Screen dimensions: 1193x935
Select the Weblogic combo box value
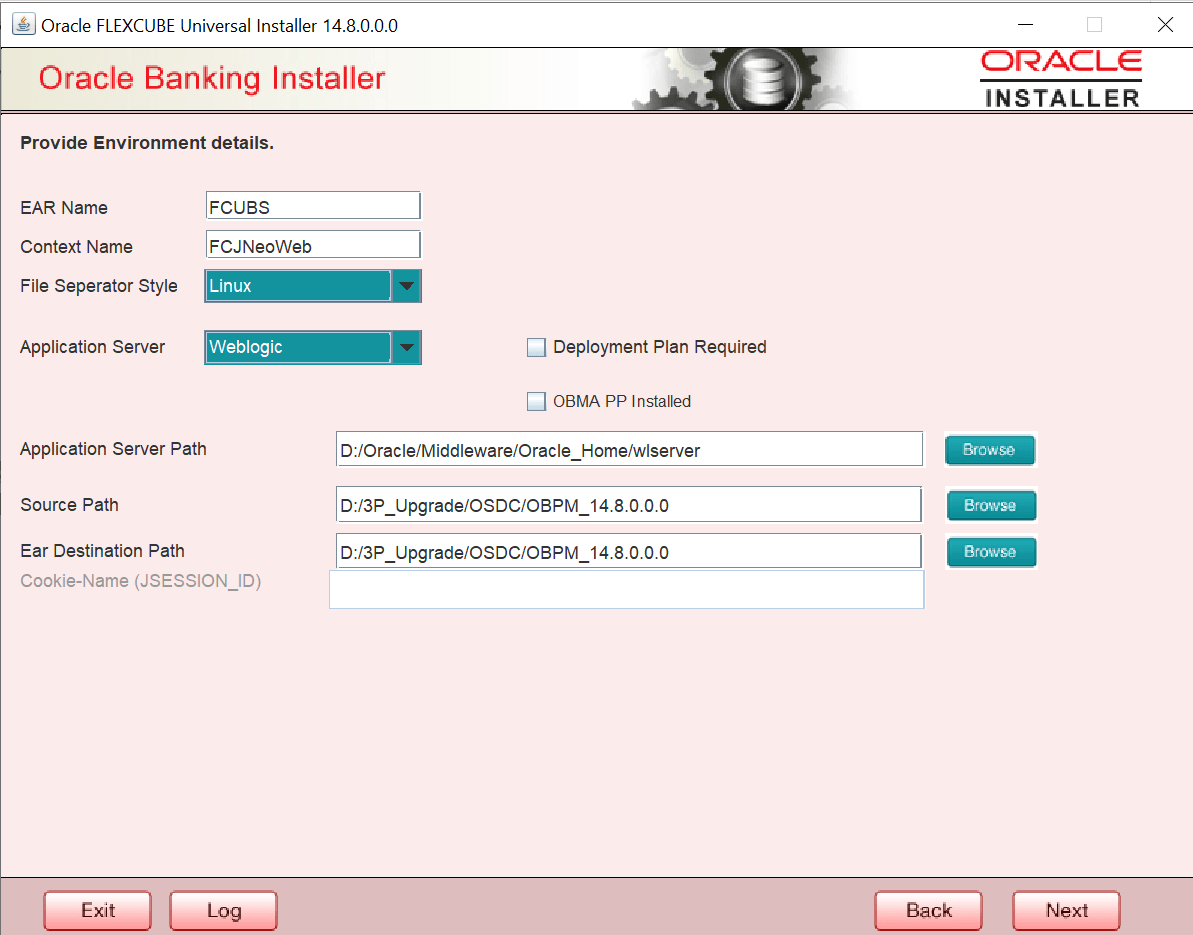[x=298, y=348]
